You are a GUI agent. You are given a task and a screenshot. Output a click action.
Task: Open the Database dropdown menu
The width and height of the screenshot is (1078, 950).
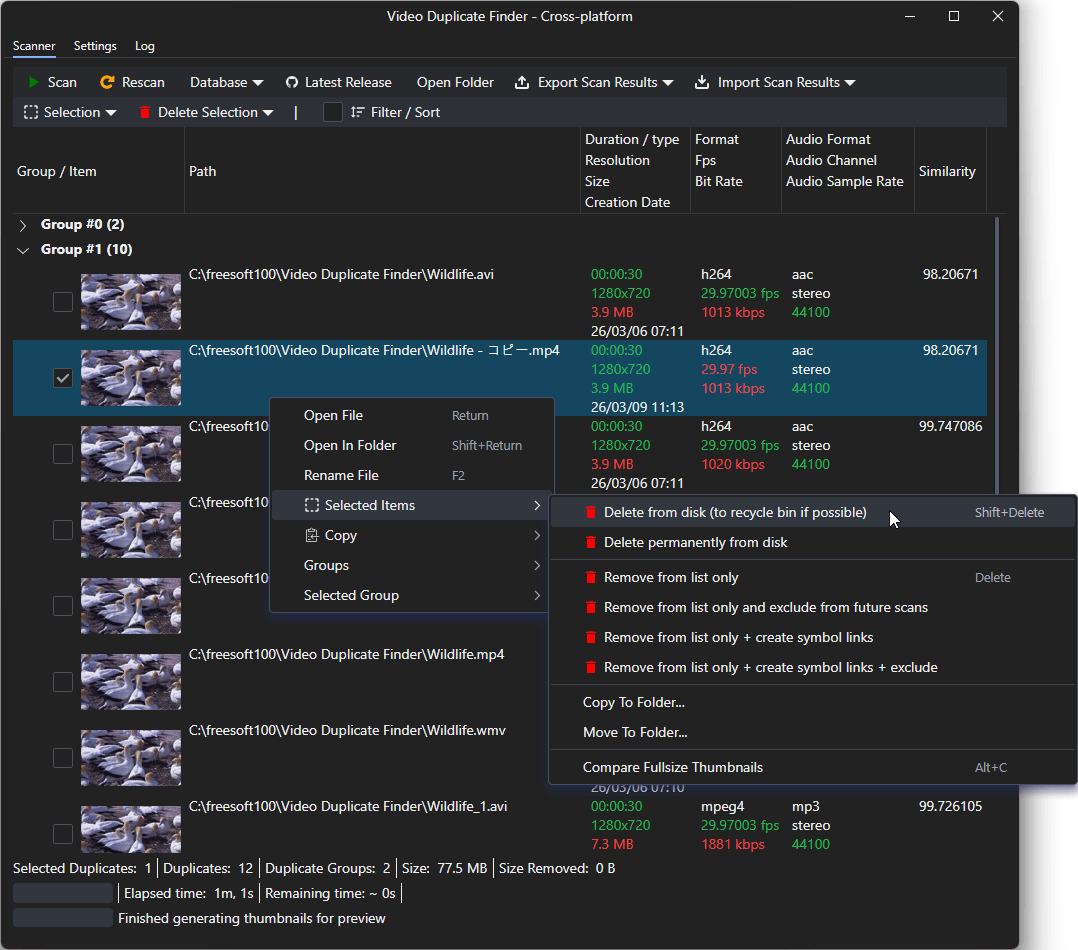(226, 83)
